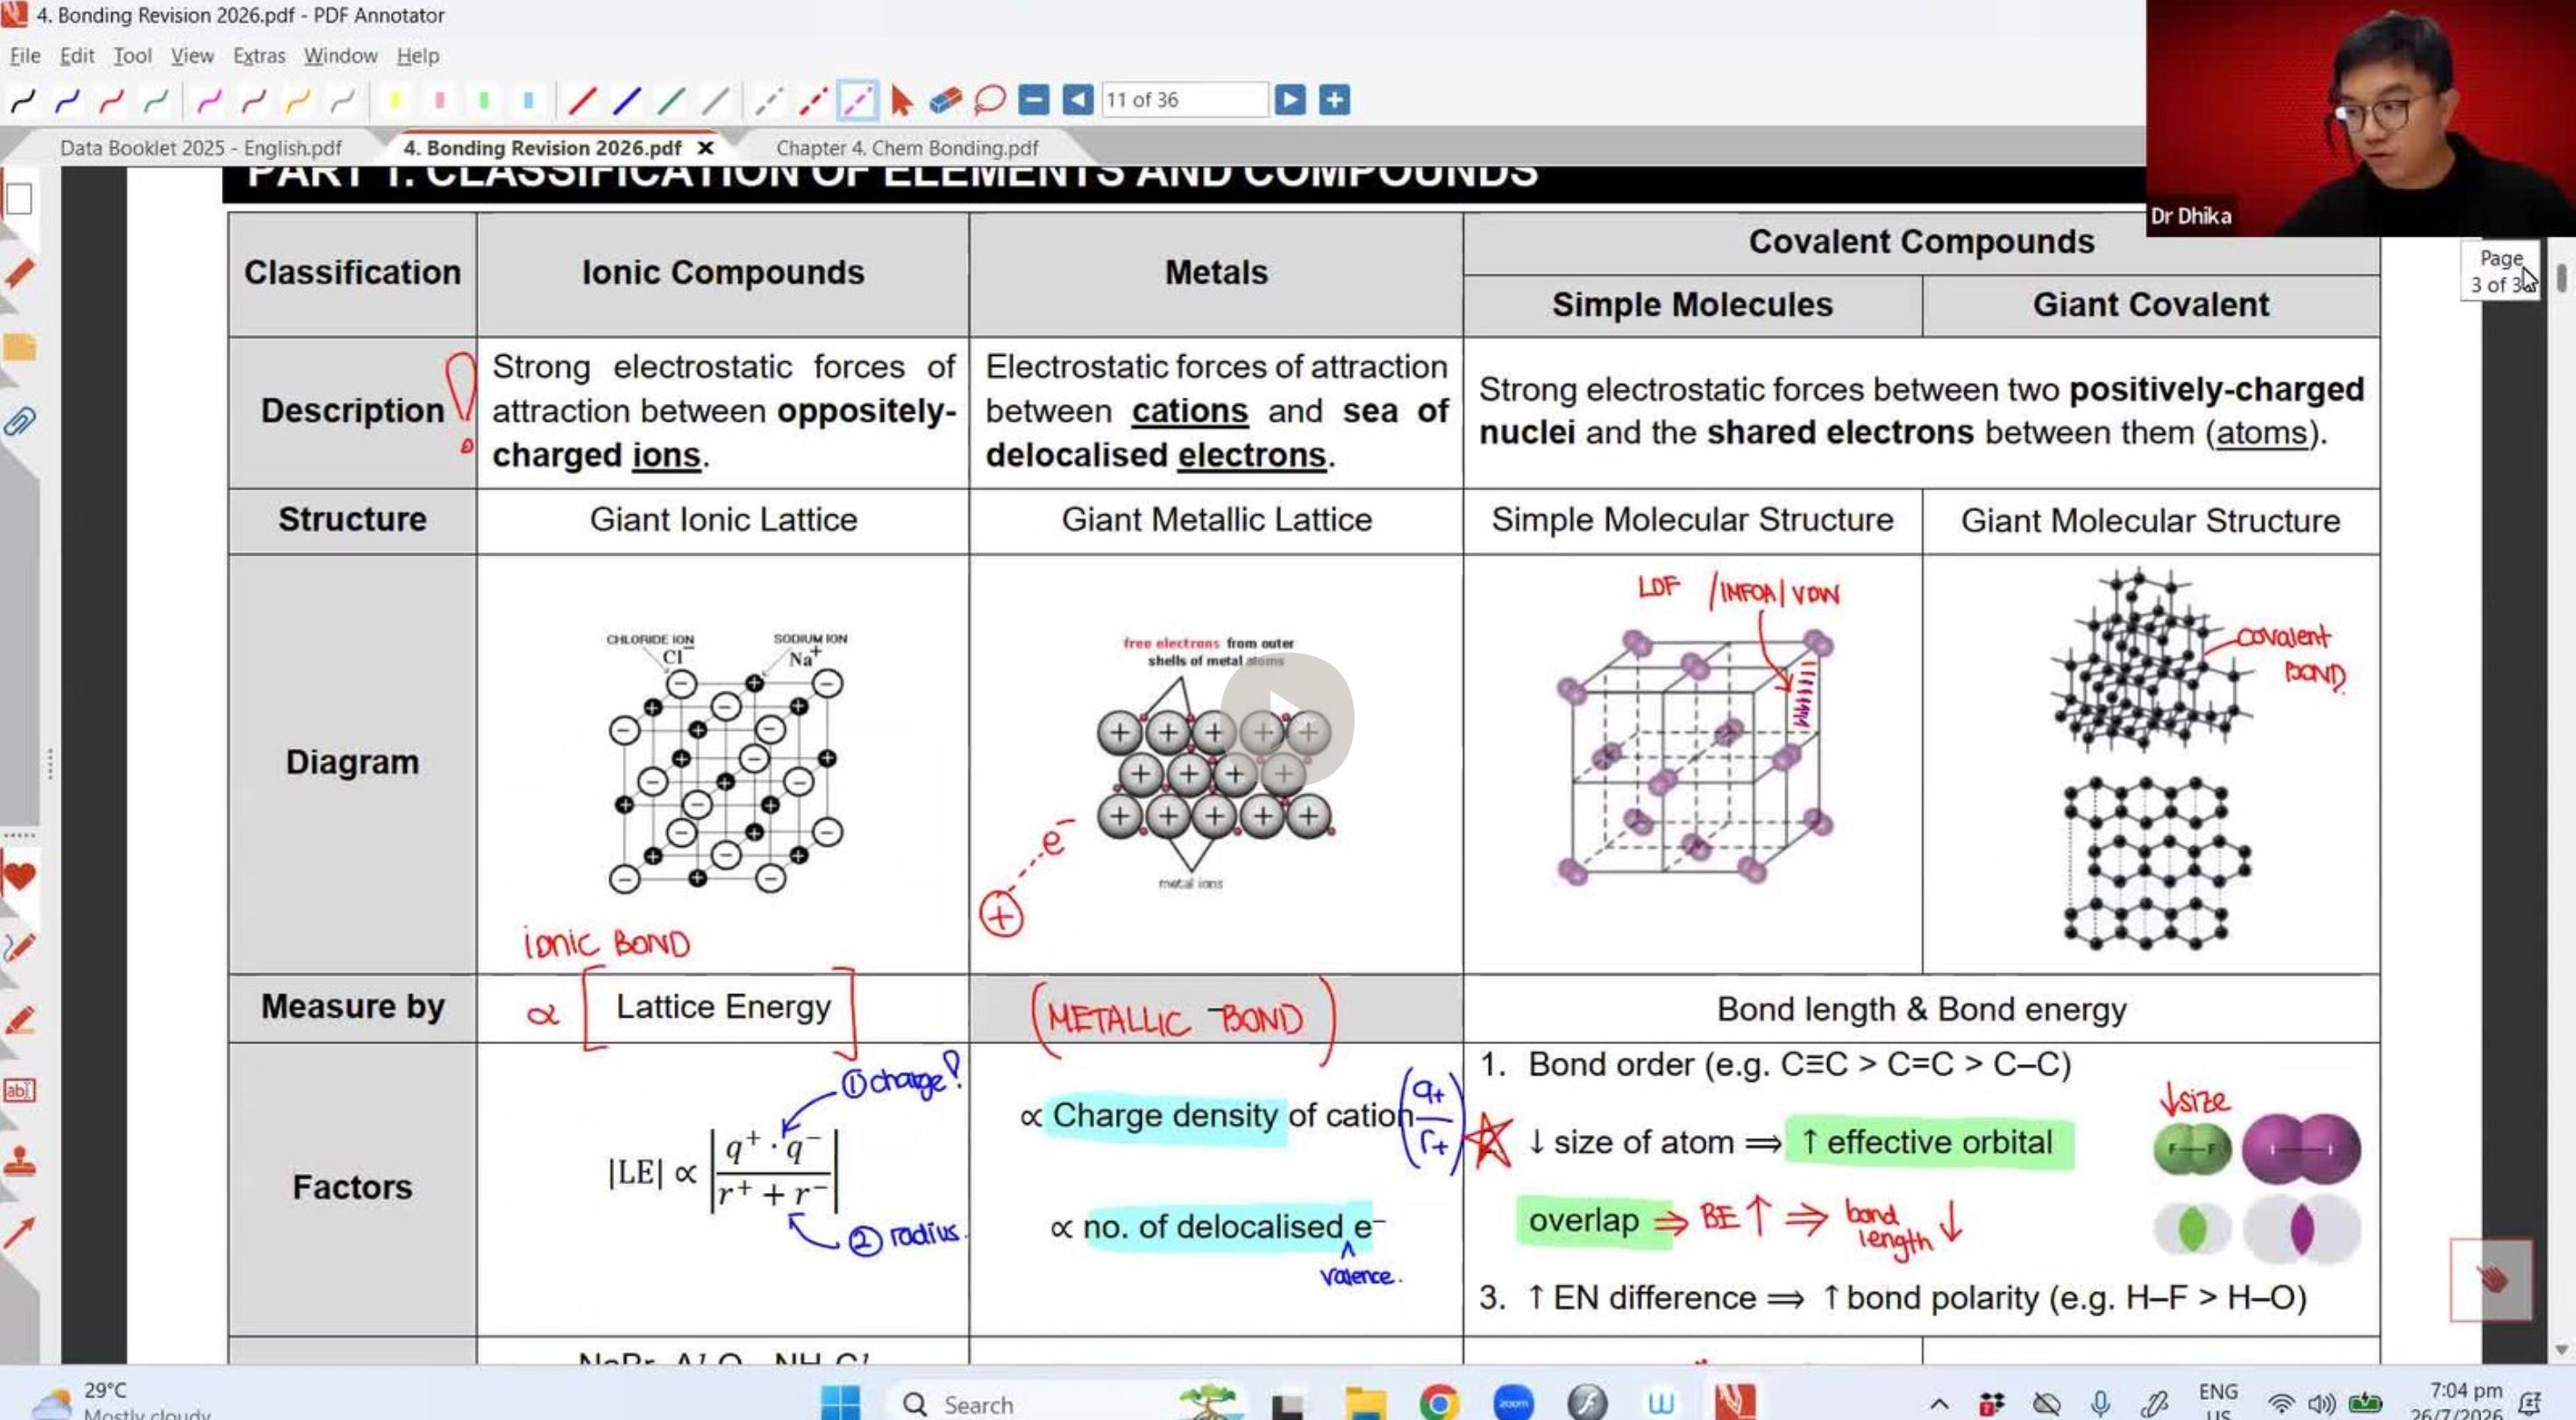Click the scroll down arrow at bottom right
2576x1420 pixels.
click(x=2561, y=1349)
